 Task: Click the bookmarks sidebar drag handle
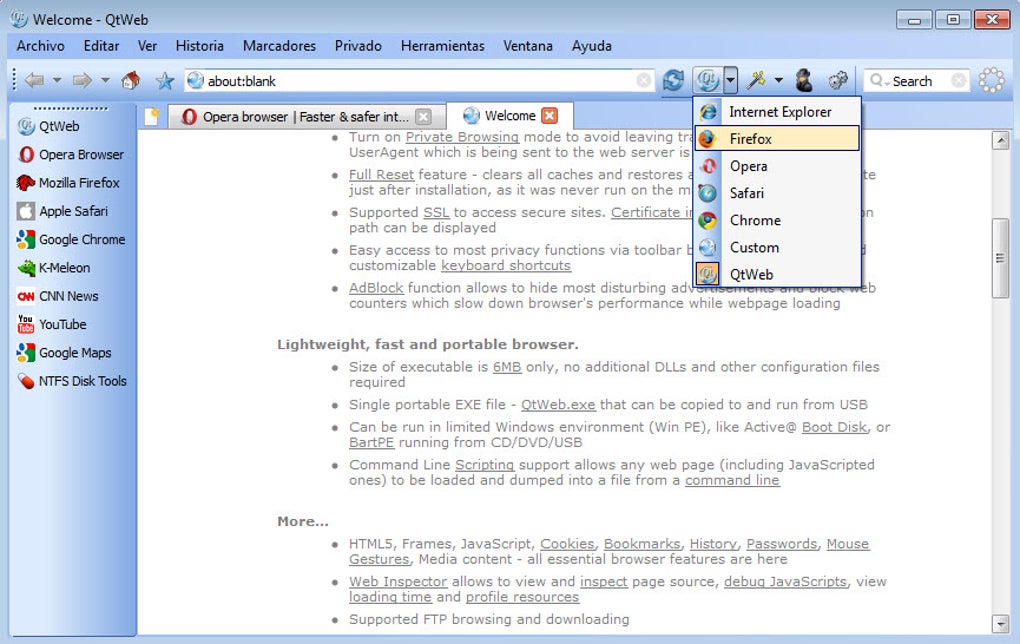[70, 108]
